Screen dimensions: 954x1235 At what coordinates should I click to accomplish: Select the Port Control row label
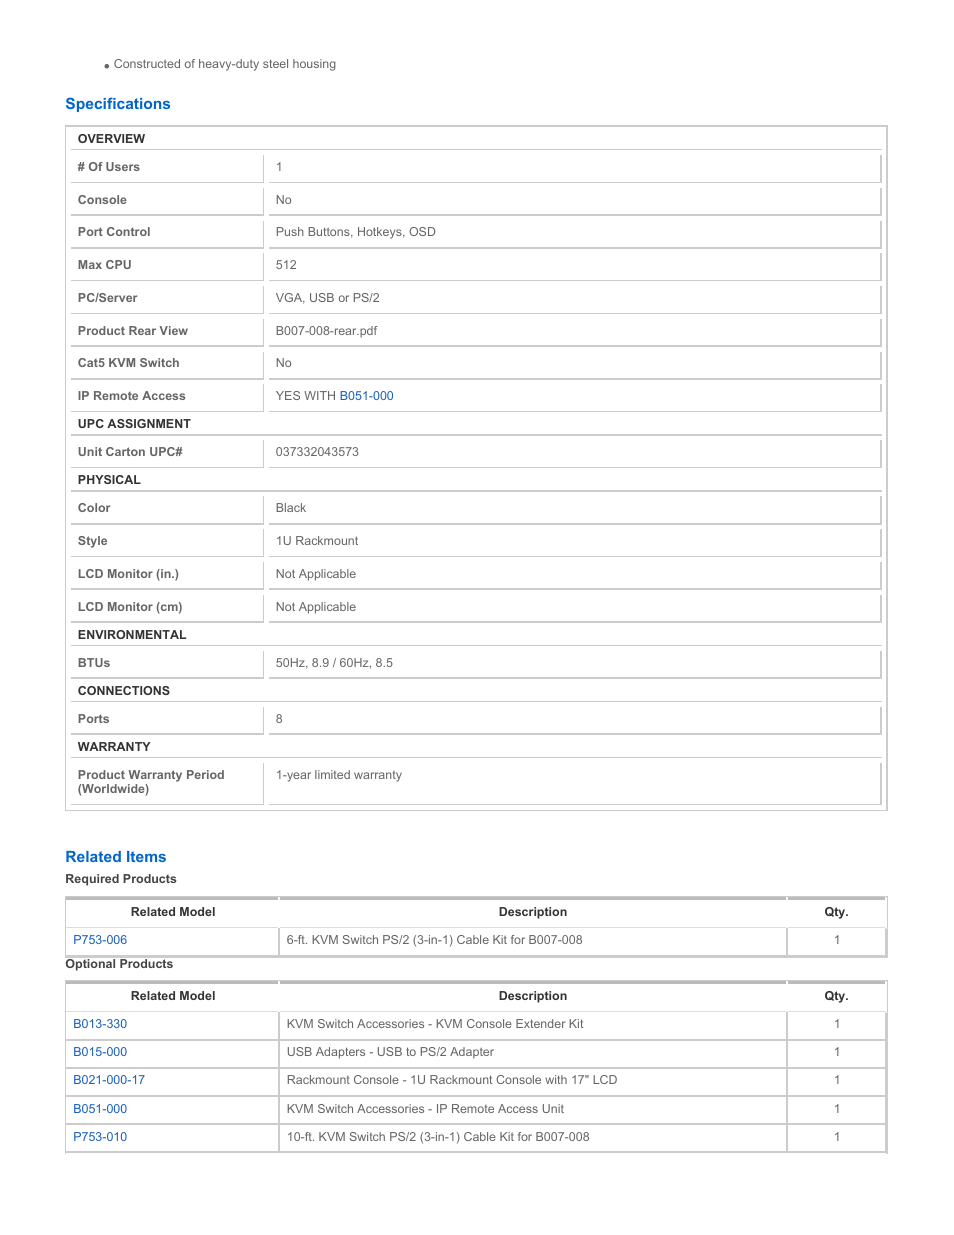point(114,232)
